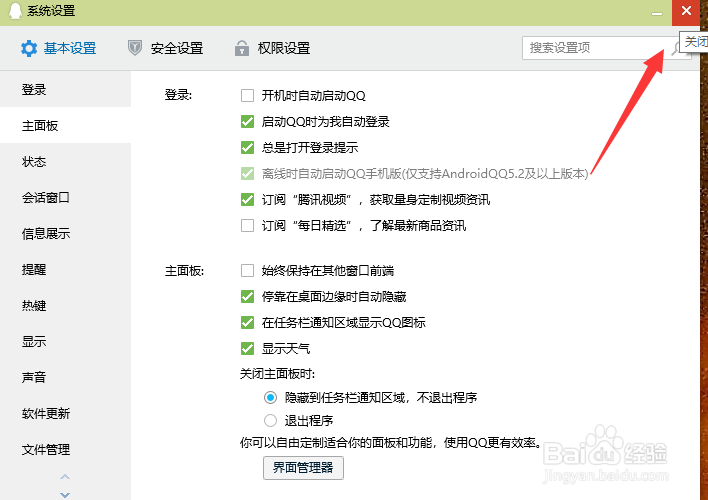Open 软件更新 settings in sidebar
Screen dimensions: 708x500
point(65,413)
